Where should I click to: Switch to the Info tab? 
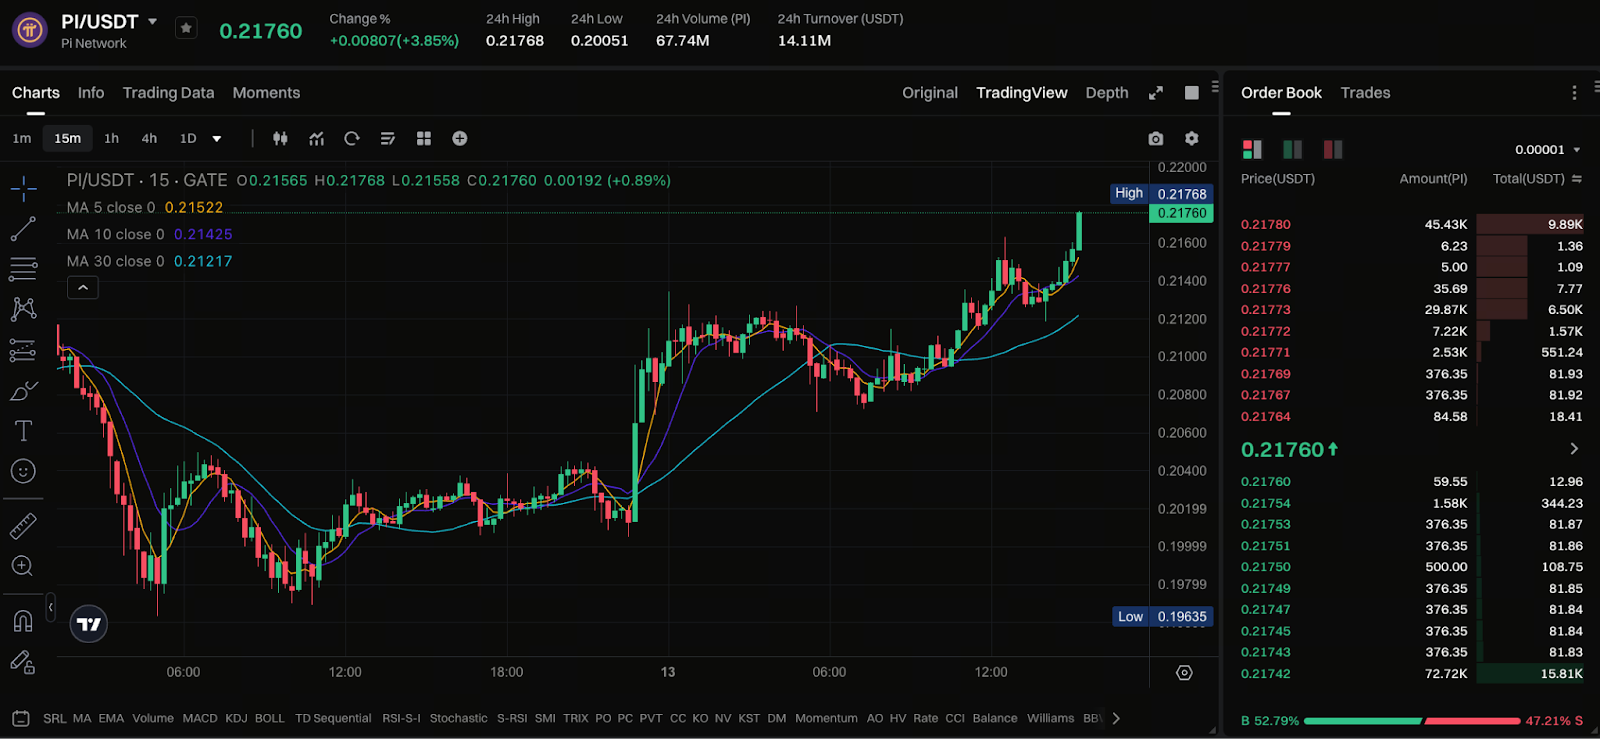click(x=91, y=93)
